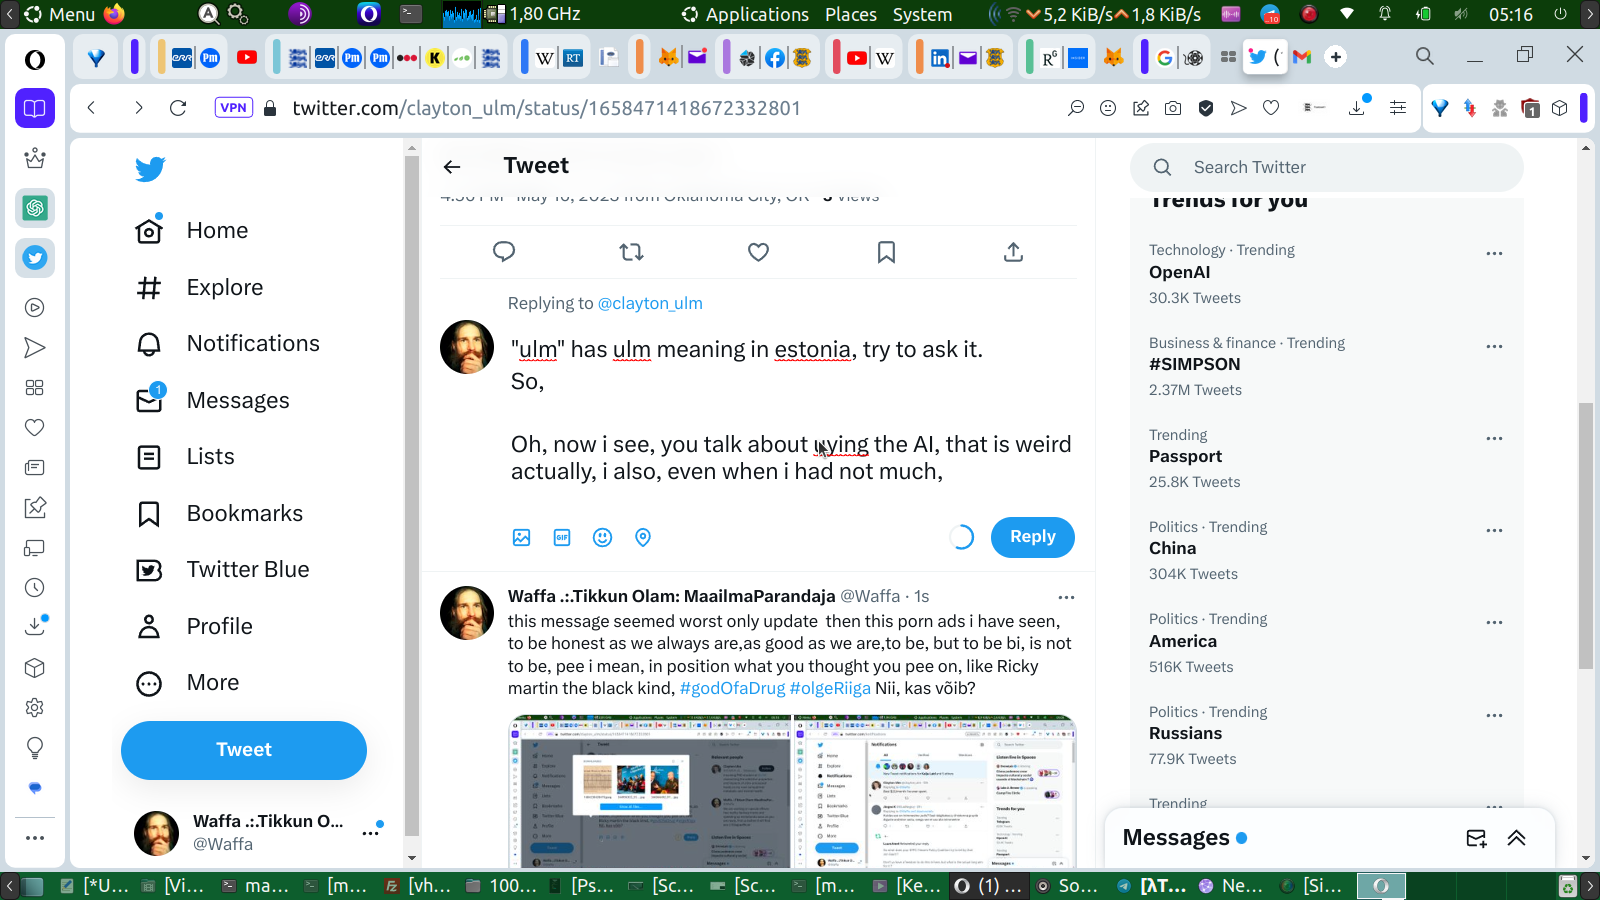The width and height of the screenshot is (1600, 900).
Task: Take a snapshot with the camera icon
Action: (x=1173, y=108)
